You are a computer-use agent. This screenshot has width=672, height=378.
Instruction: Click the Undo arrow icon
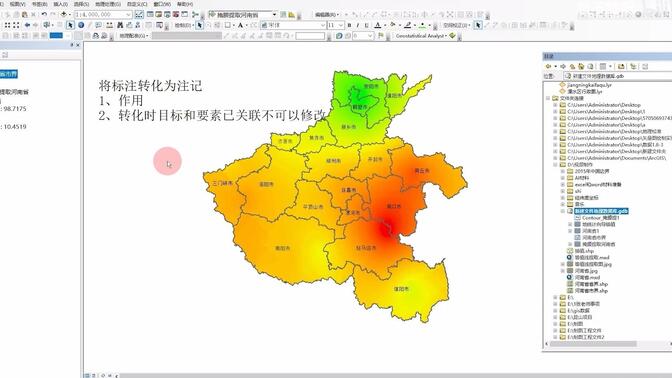point(44,15)
